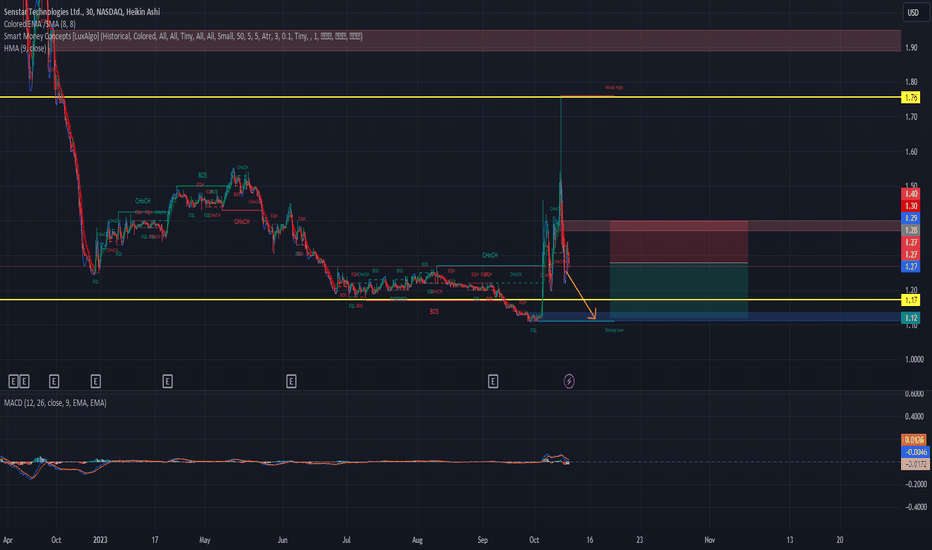The height and width of the screenshot is (550, 932).
Task: Select the MACD (12, 26, close, 9, EMA, EMA) label
Action: click(55, 403)
